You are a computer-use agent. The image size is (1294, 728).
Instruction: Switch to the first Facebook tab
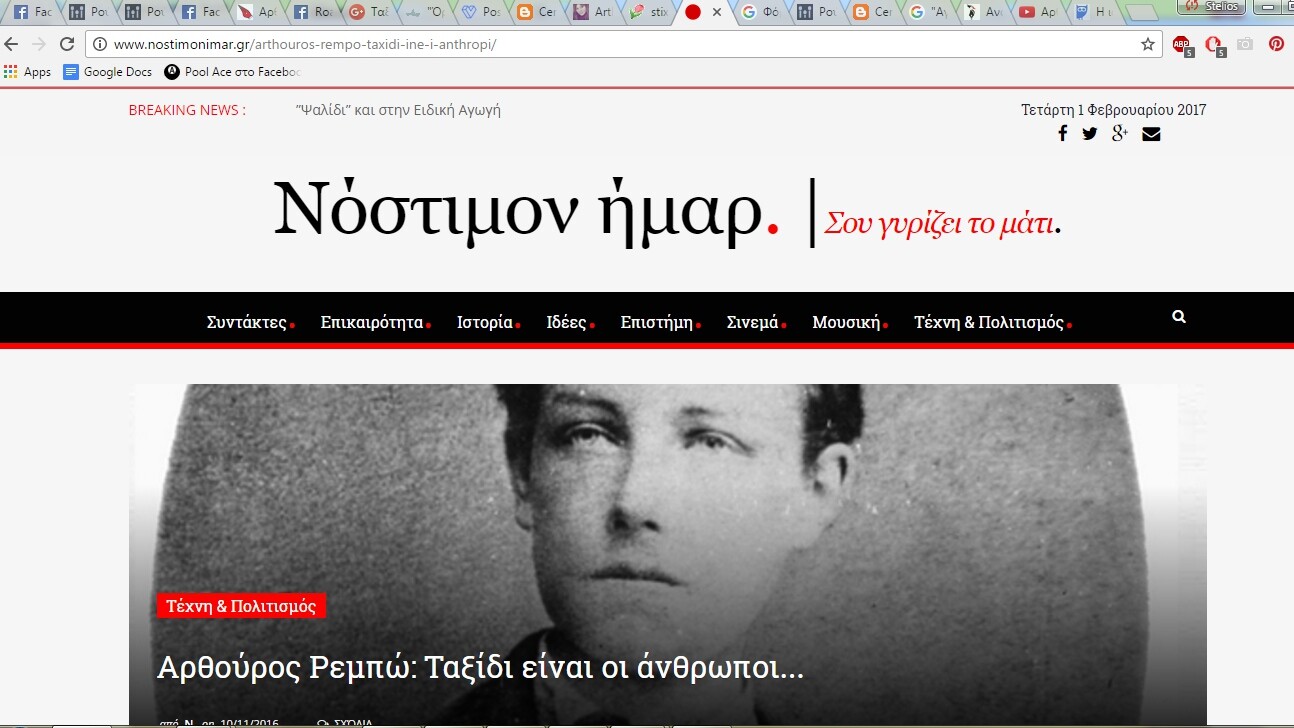click(x=31, y=12)
